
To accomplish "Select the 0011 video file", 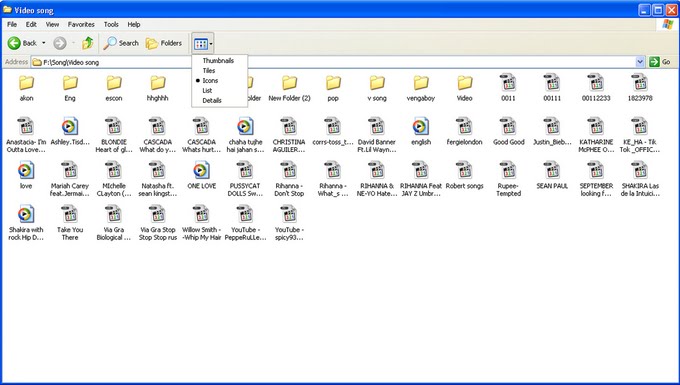I will point(508,88).
